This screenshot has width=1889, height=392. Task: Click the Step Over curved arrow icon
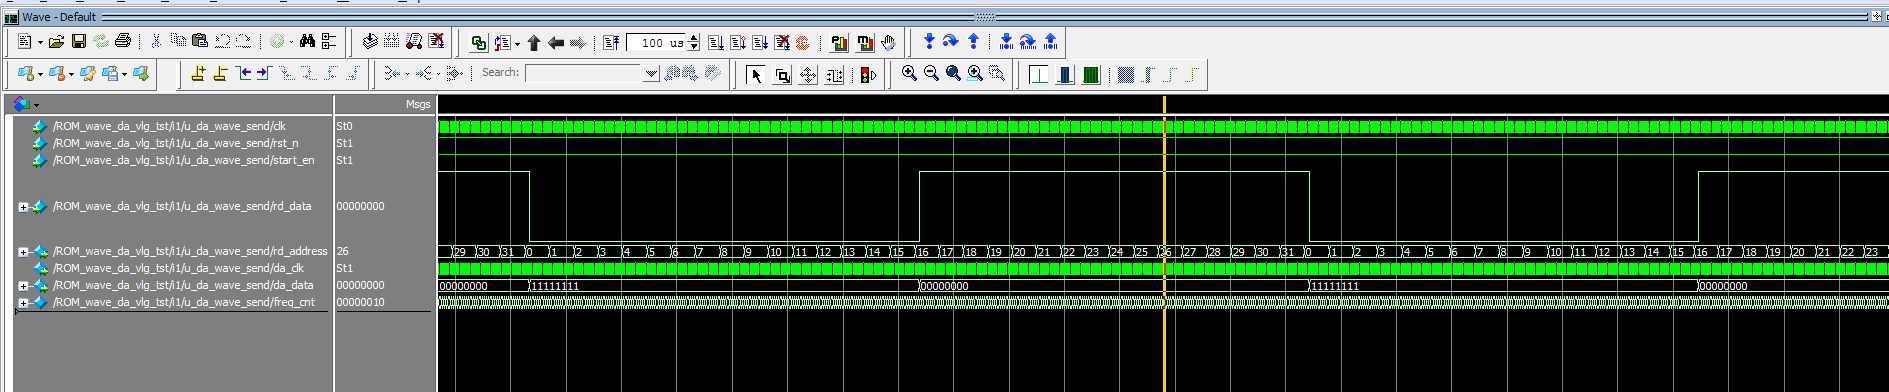951,41
